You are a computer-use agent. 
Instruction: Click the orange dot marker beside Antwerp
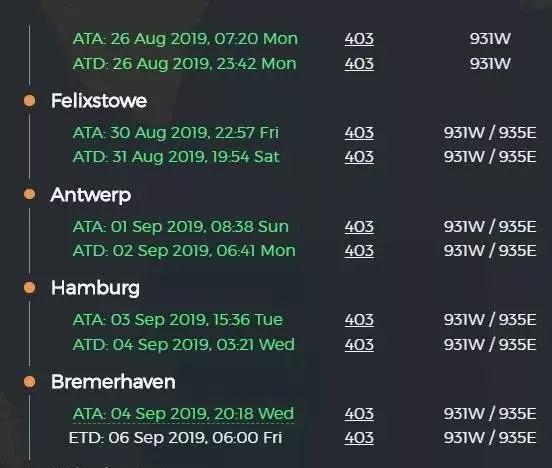[x=30, y=194]
